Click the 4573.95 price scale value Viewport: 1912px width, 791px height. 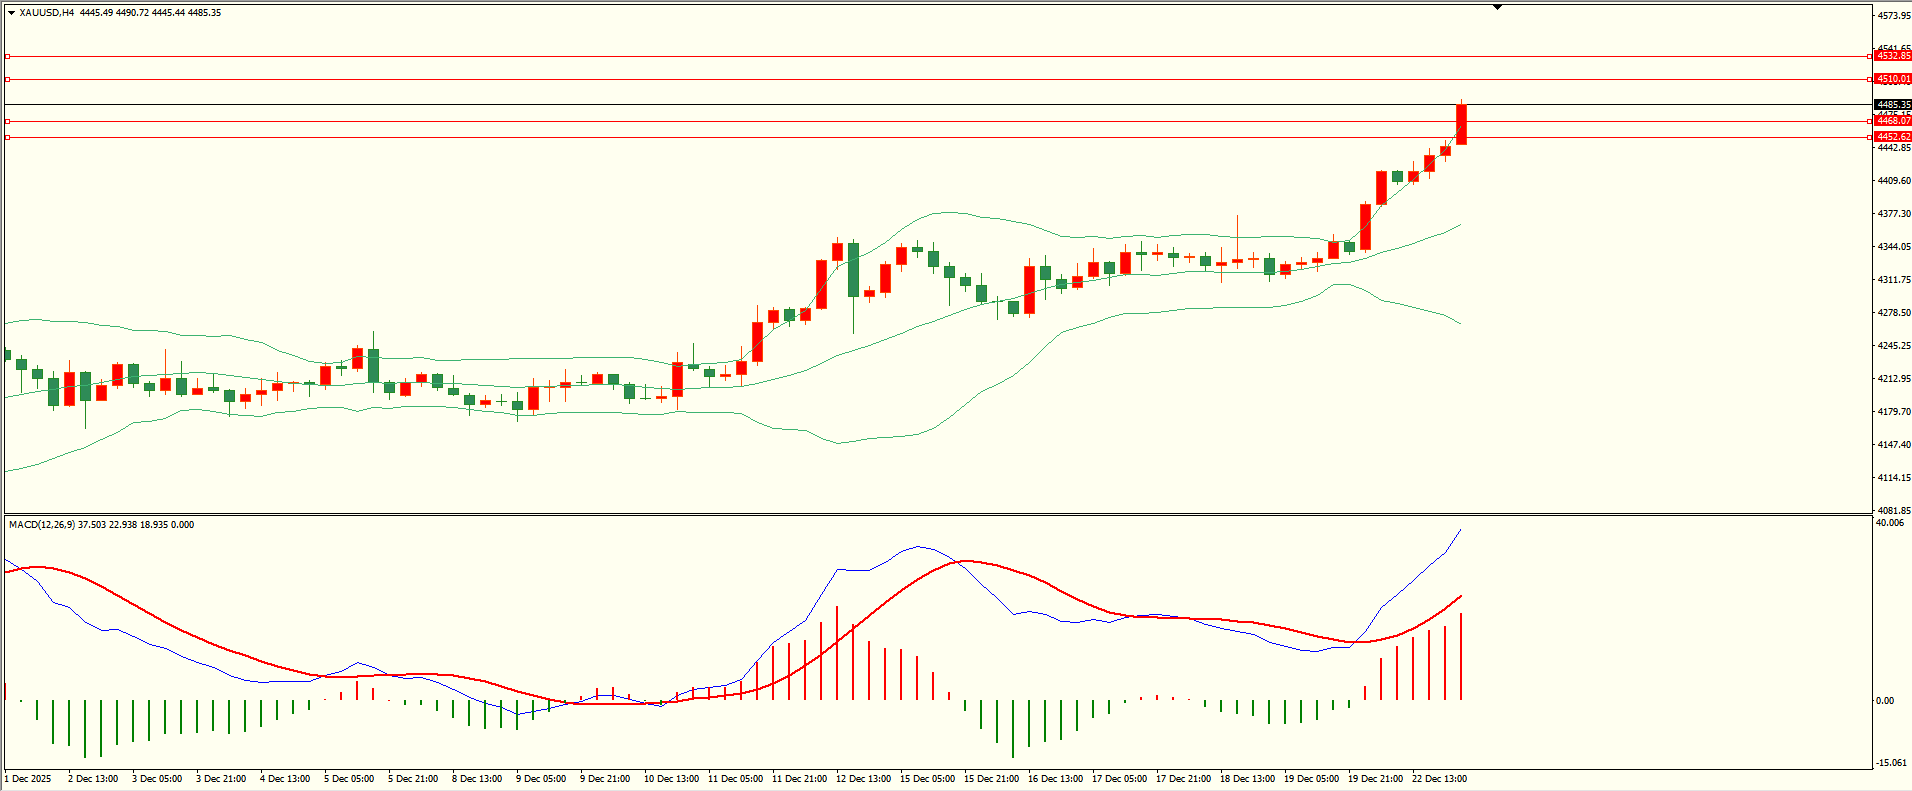(1894, 16)
